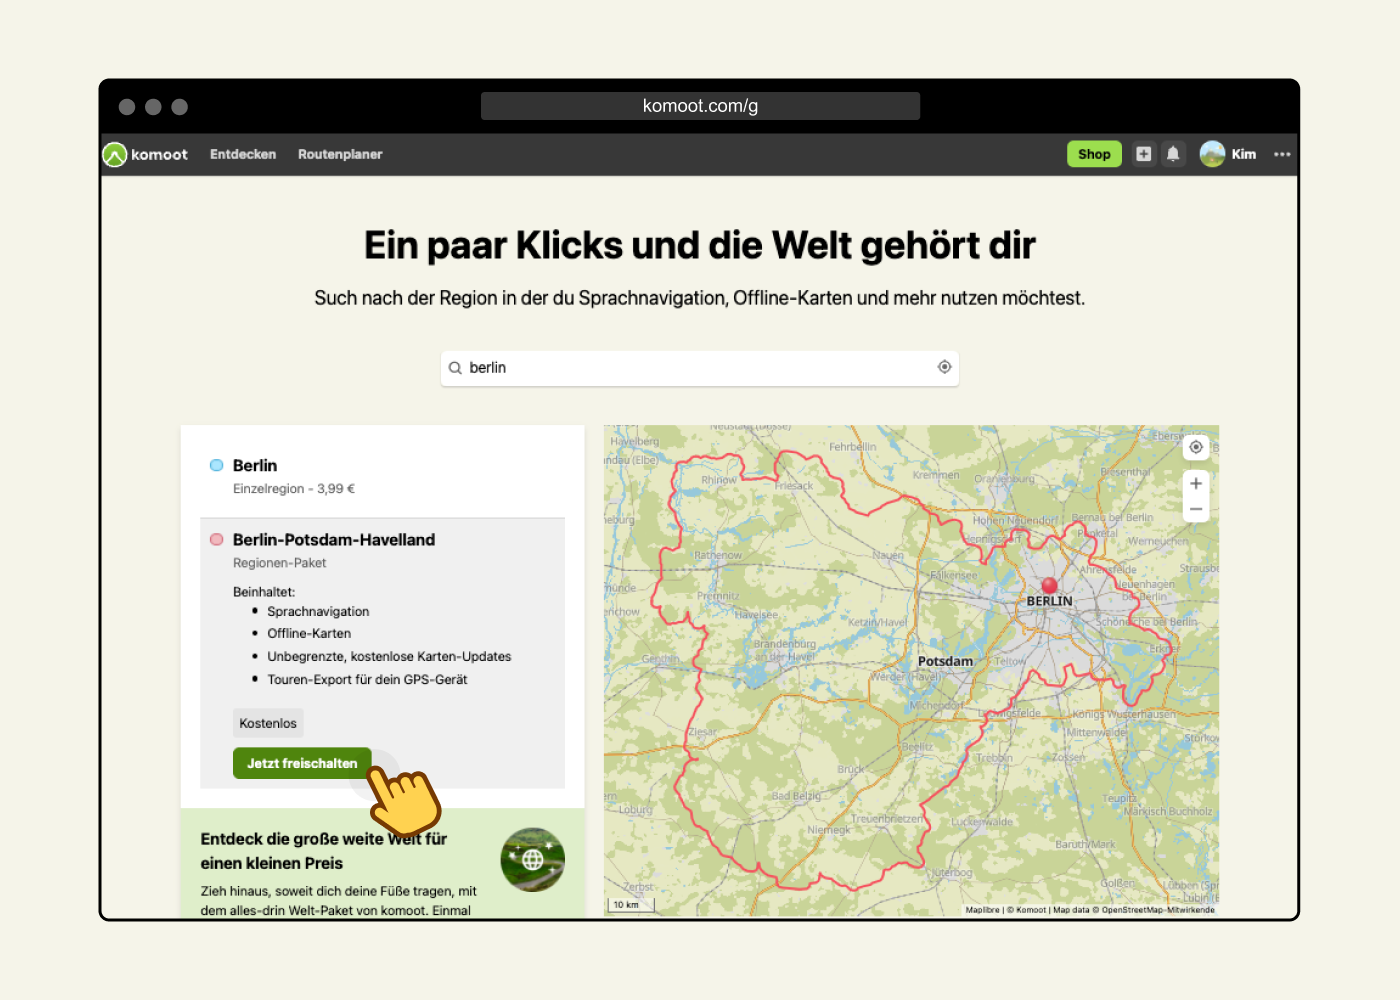
Task: Open Kim's profile avatar
Action: coord(1212,154)
